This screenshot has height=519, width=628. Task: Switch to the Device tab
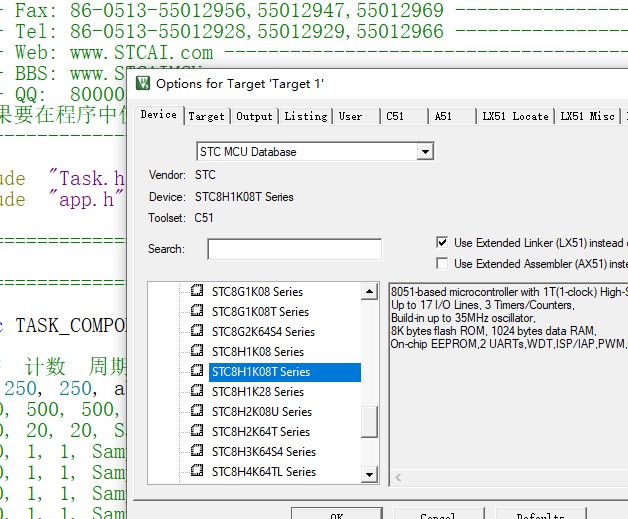(x=159, y=115)
